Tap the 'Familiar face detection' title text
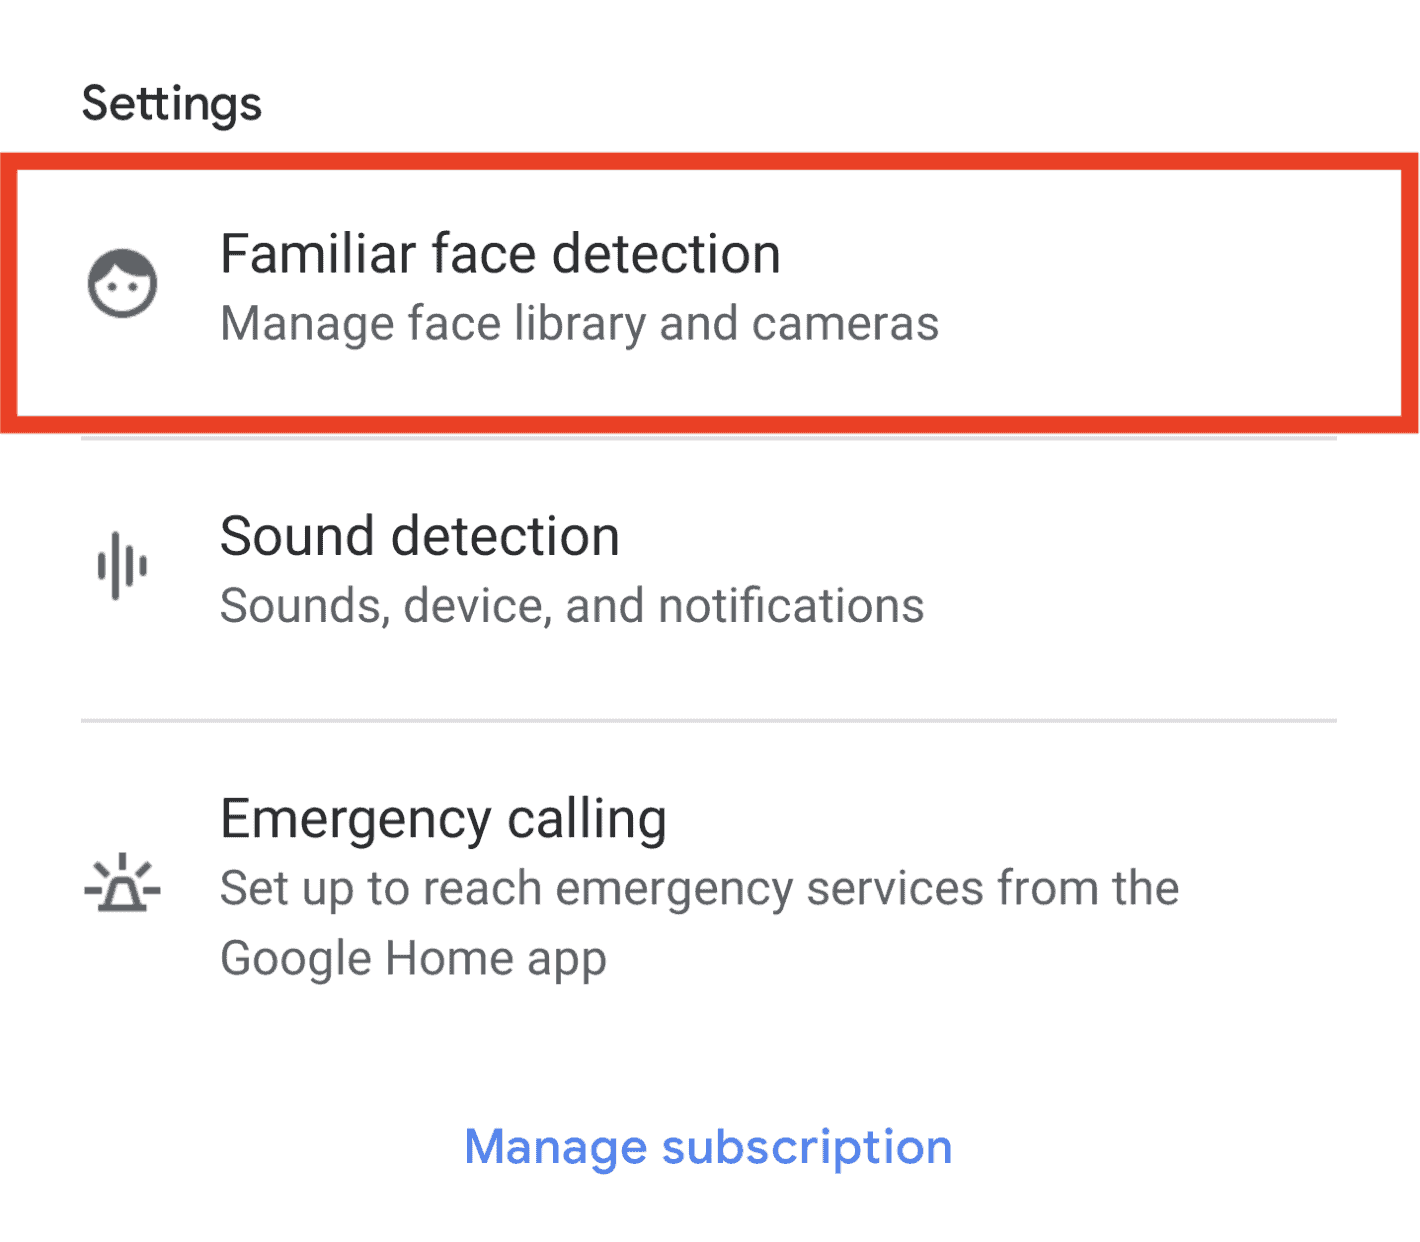The height and width of the screenshot is (1242, 1420). click(500, 254)
